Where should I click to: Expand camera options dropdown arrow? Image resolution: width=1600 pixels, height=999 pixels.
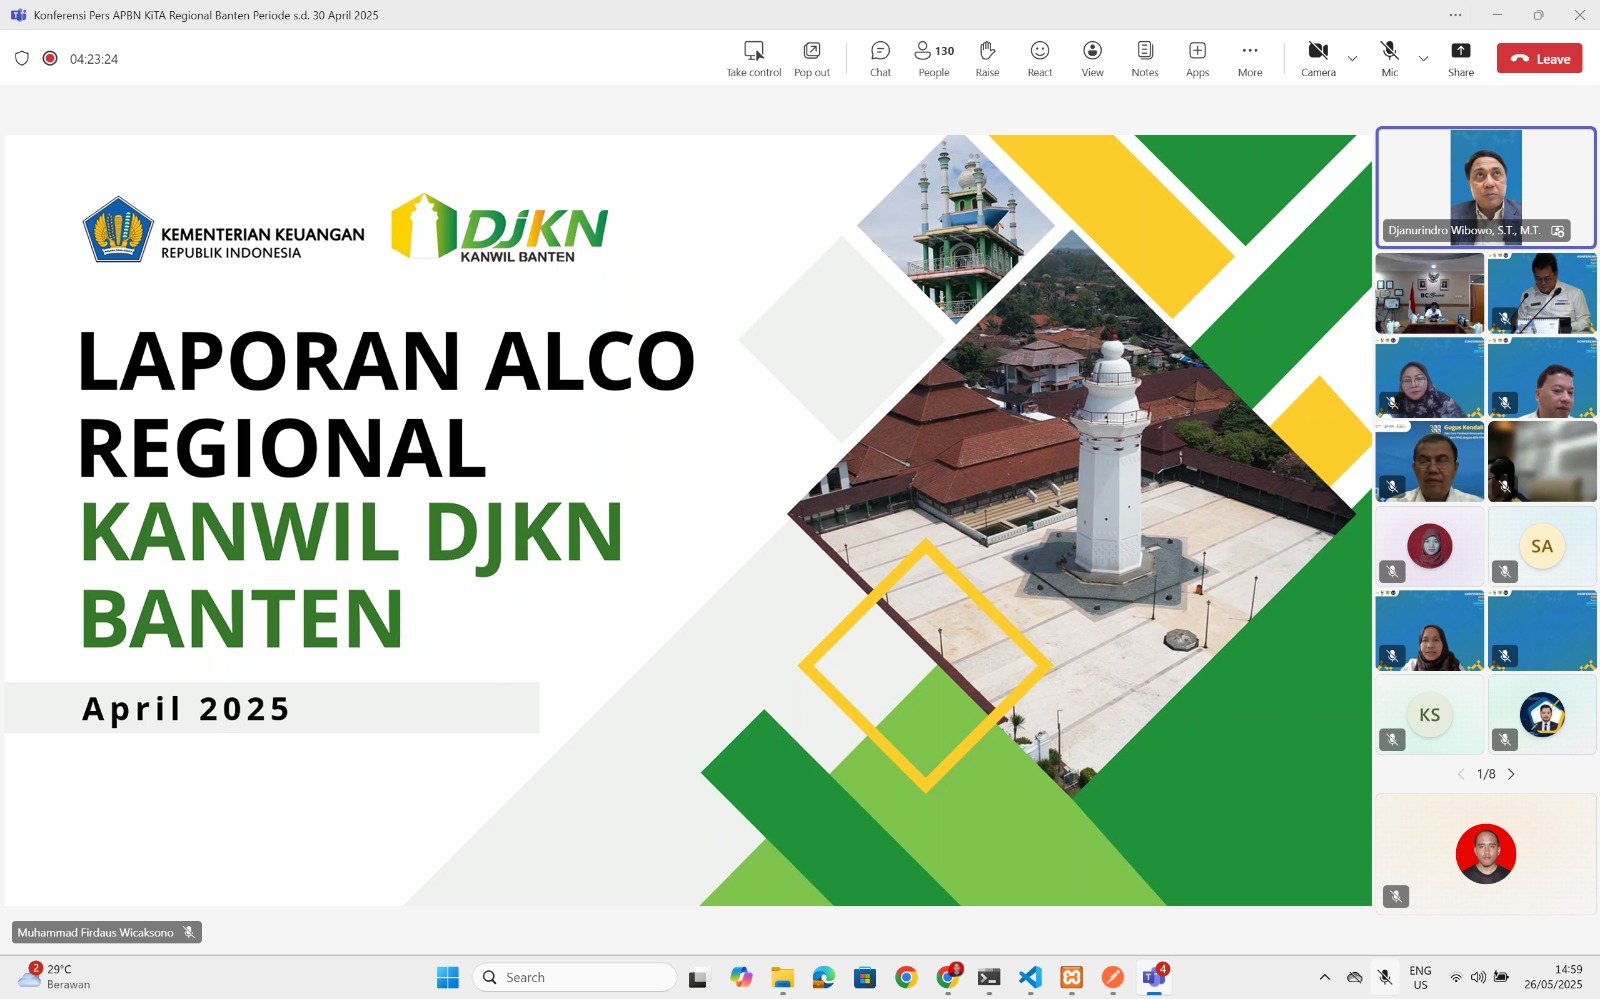tap(1352, 59)
